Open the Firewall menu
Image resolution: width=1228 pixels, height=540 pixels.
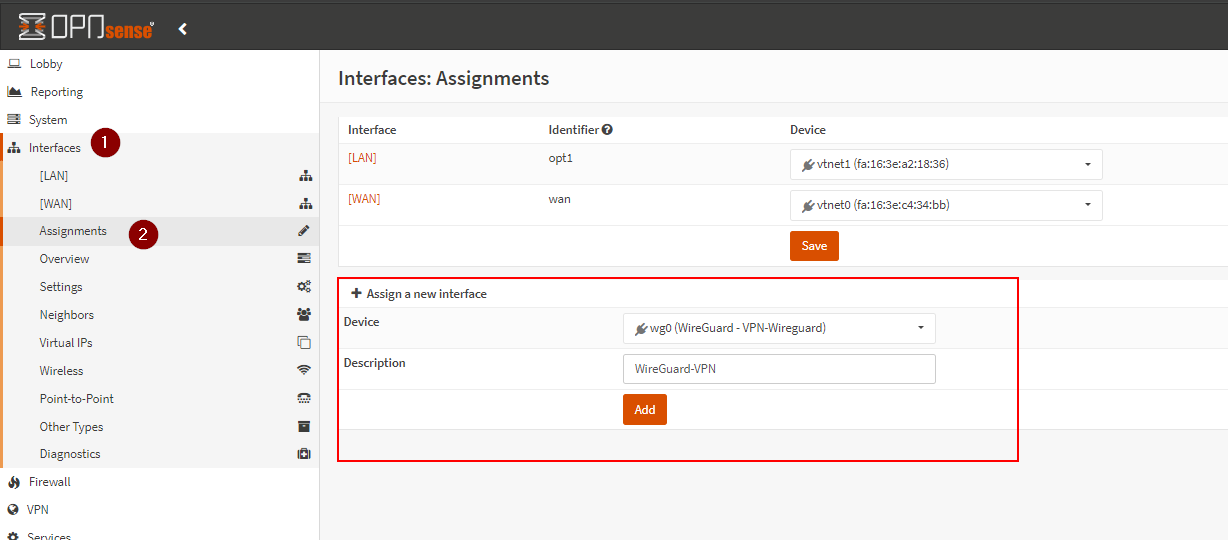(49, 482)
